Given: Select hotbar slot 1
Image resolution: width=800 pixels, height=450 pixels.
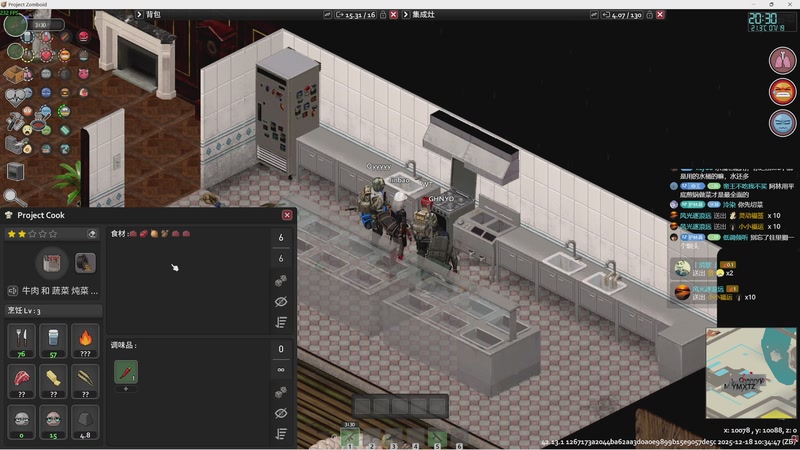Looking at the screenshot, I should (350, 438).
